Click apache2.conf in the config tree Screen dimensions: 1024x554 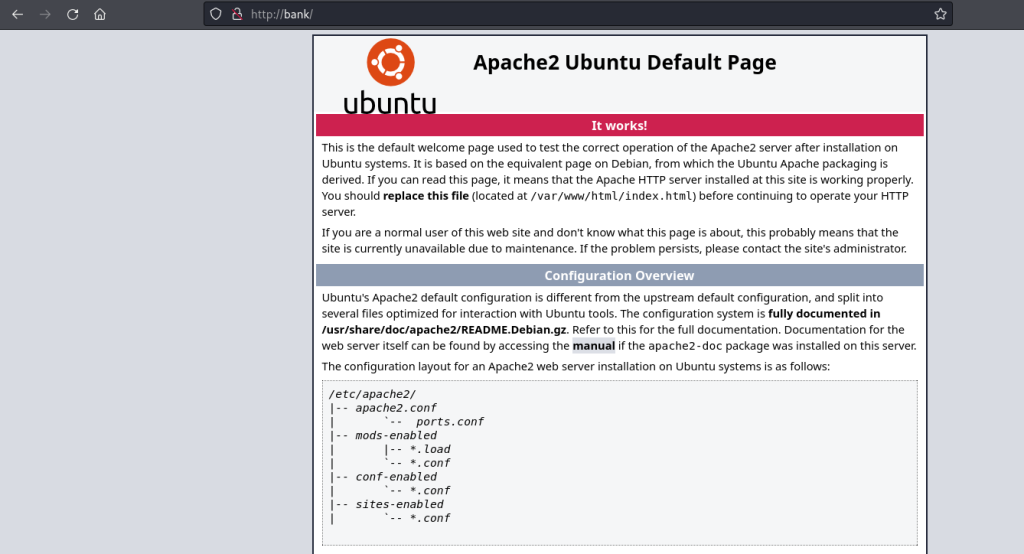[396, 408]
